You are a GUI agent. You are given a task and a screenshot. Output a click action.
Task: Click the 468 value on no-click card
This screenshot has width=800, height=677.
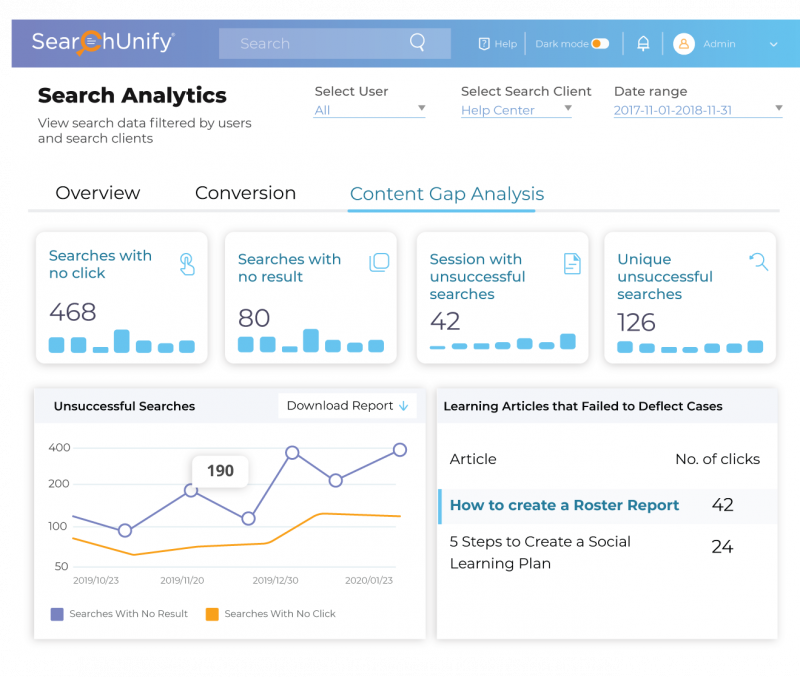click(x=72, y=312)
